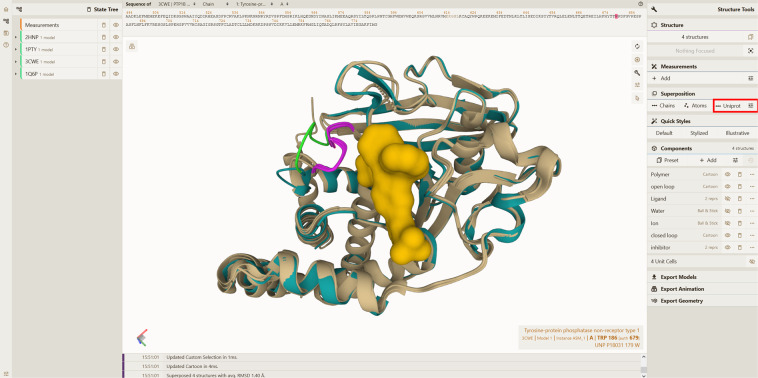
Task: Open viewport settings wrench icon
Action: [x=637, y=73]
